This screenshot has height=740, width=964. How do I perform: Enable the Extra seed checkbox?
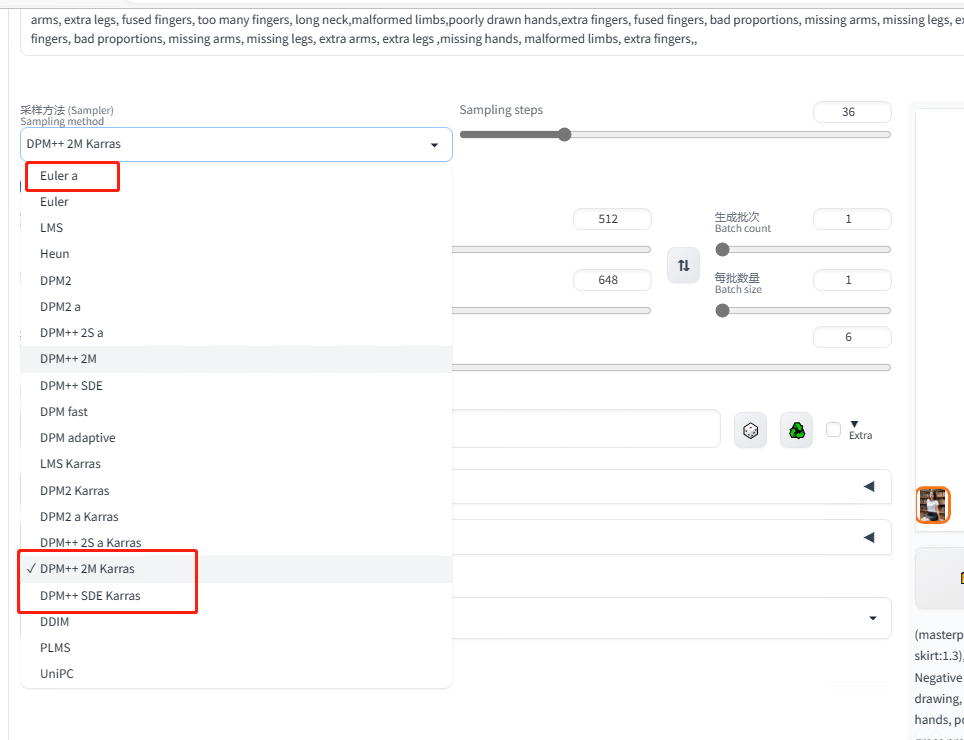(x=834, y=430)
